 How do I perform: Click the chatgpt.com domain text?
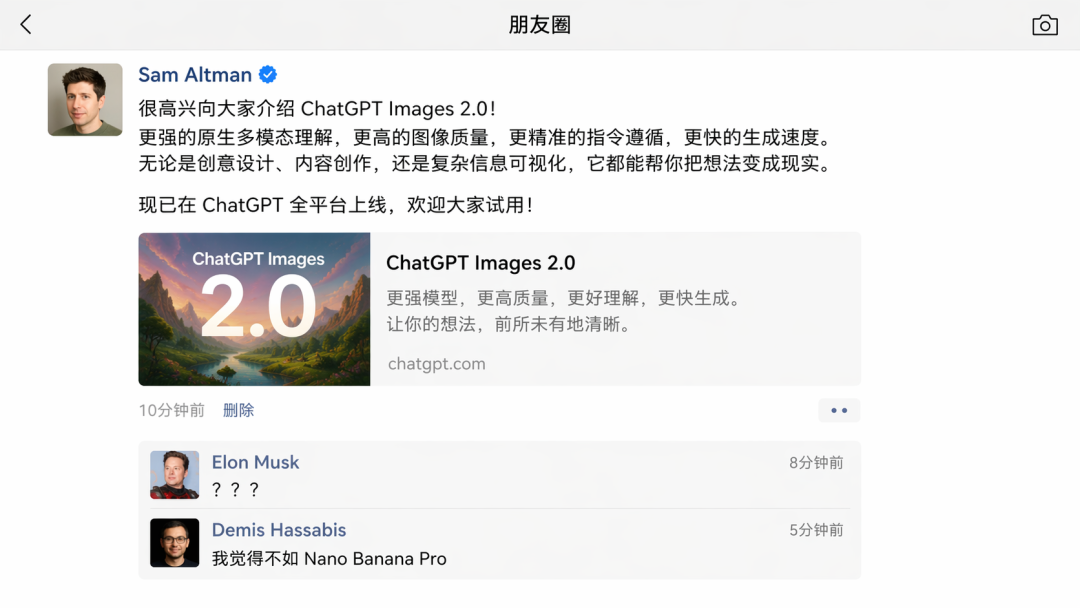point(436,364)
